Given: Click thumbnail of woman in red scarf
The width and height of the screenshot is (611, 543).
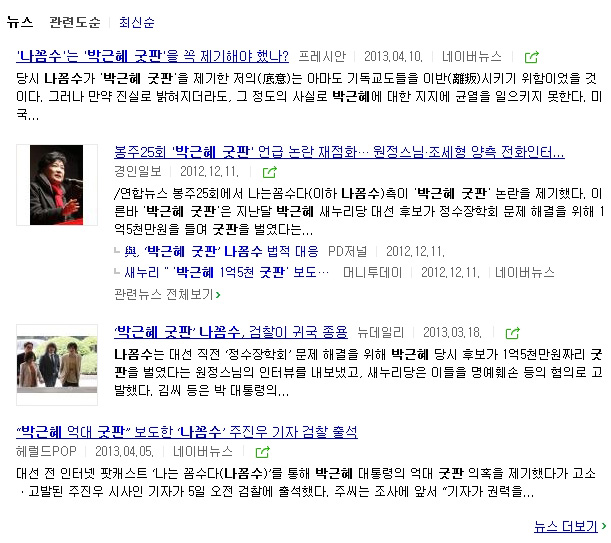Looking at the screenshot, I should click(x=57, y=185).
